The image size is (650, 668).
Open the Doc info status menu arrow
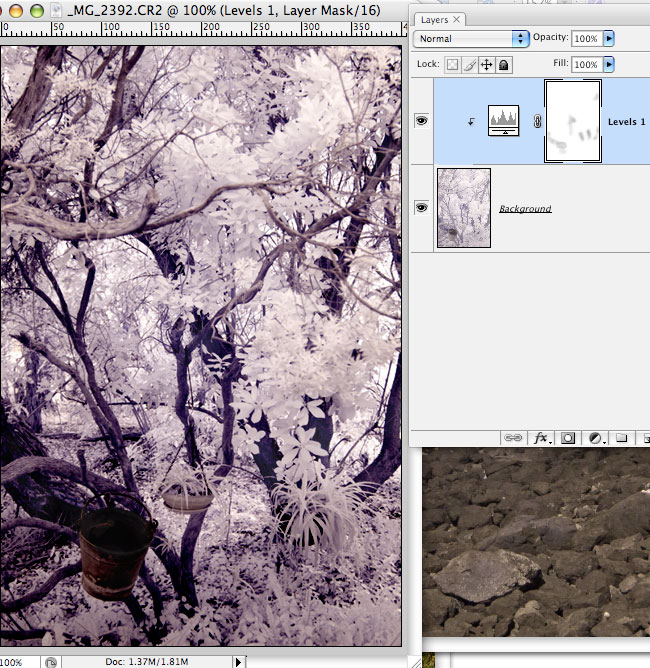[x=238, y=662]
